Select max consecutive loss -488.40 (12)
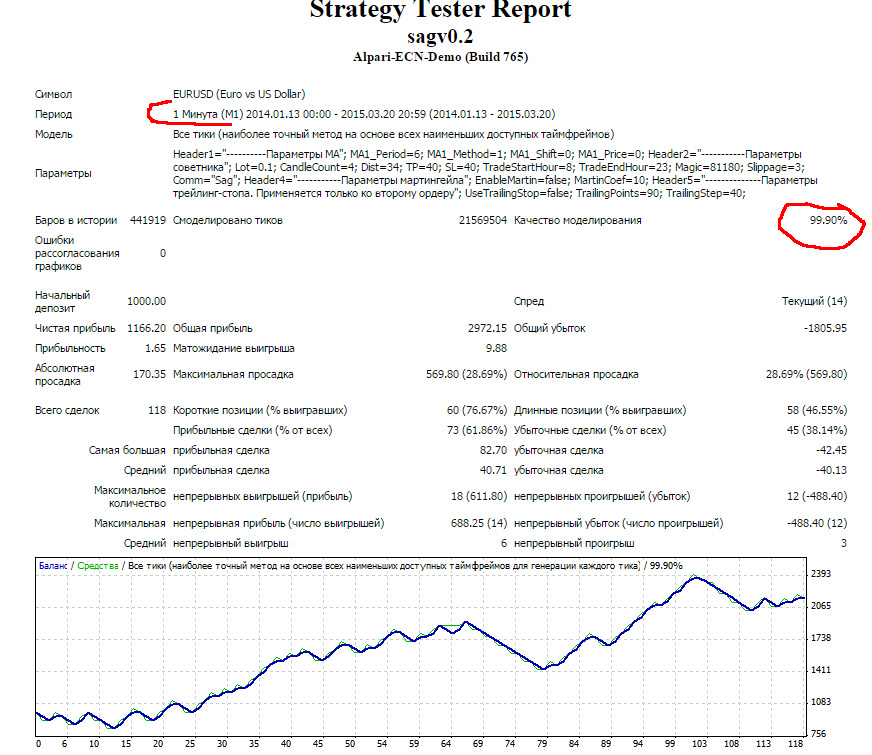 817,523
